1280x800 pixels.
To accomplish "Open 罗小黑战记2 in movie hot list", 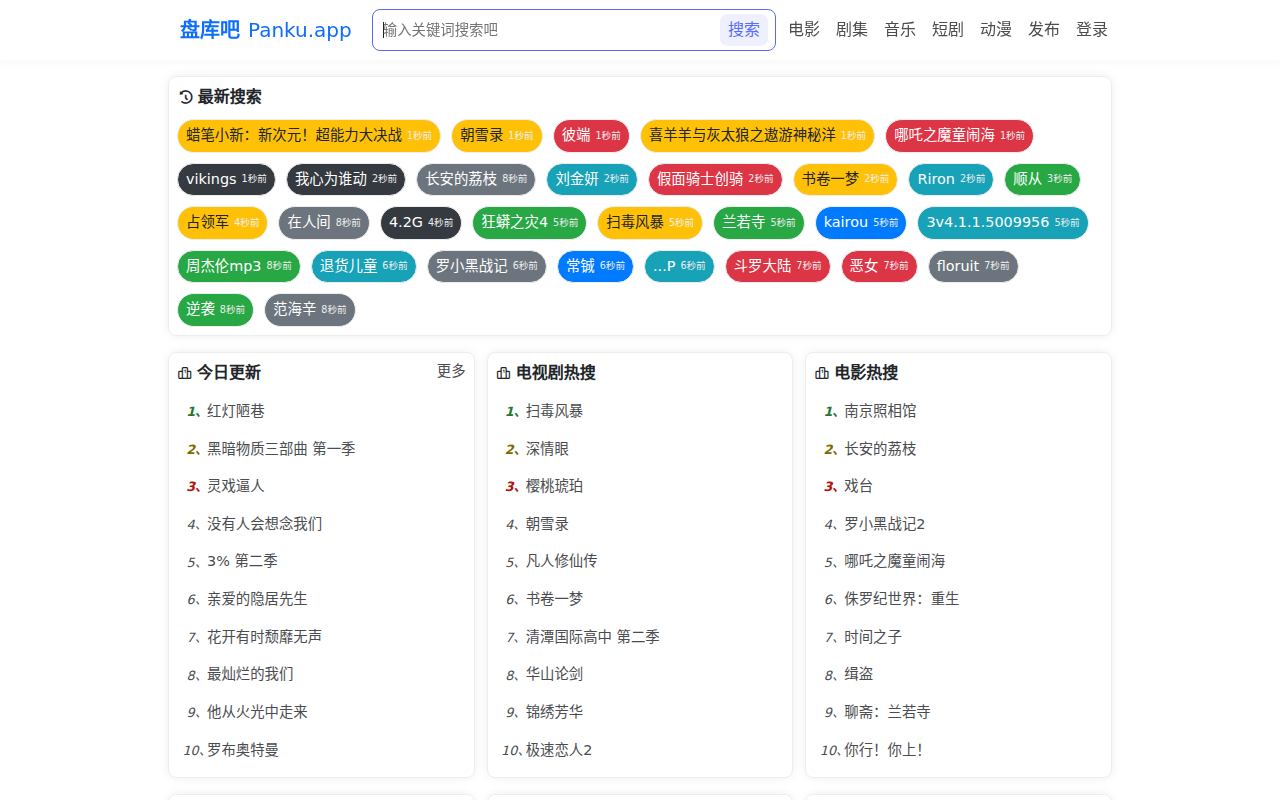I will 885,524.
